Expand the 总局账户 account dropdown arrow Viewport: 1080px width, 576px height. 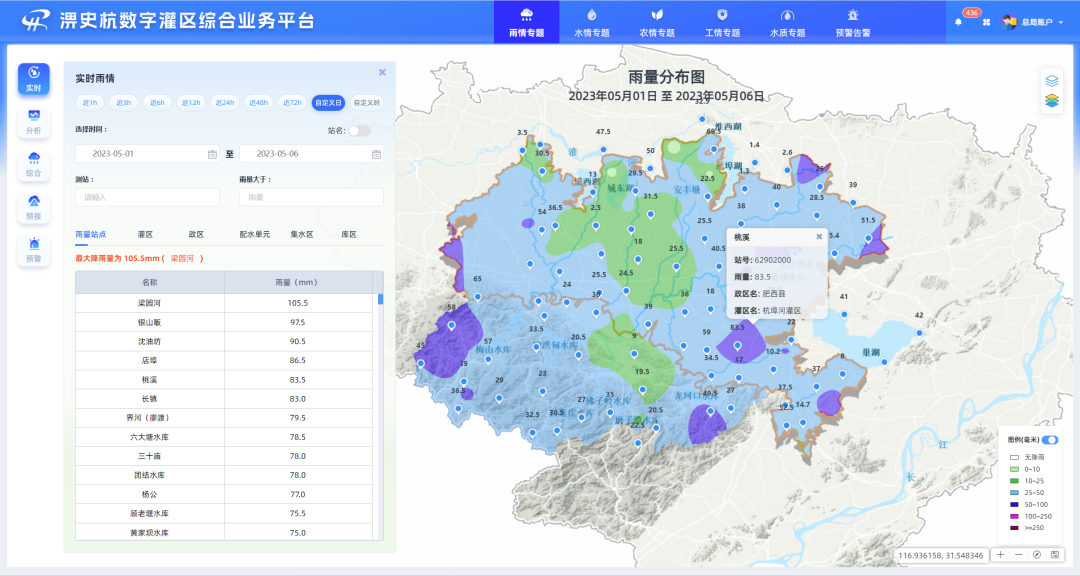click(x=1061, y=22)
